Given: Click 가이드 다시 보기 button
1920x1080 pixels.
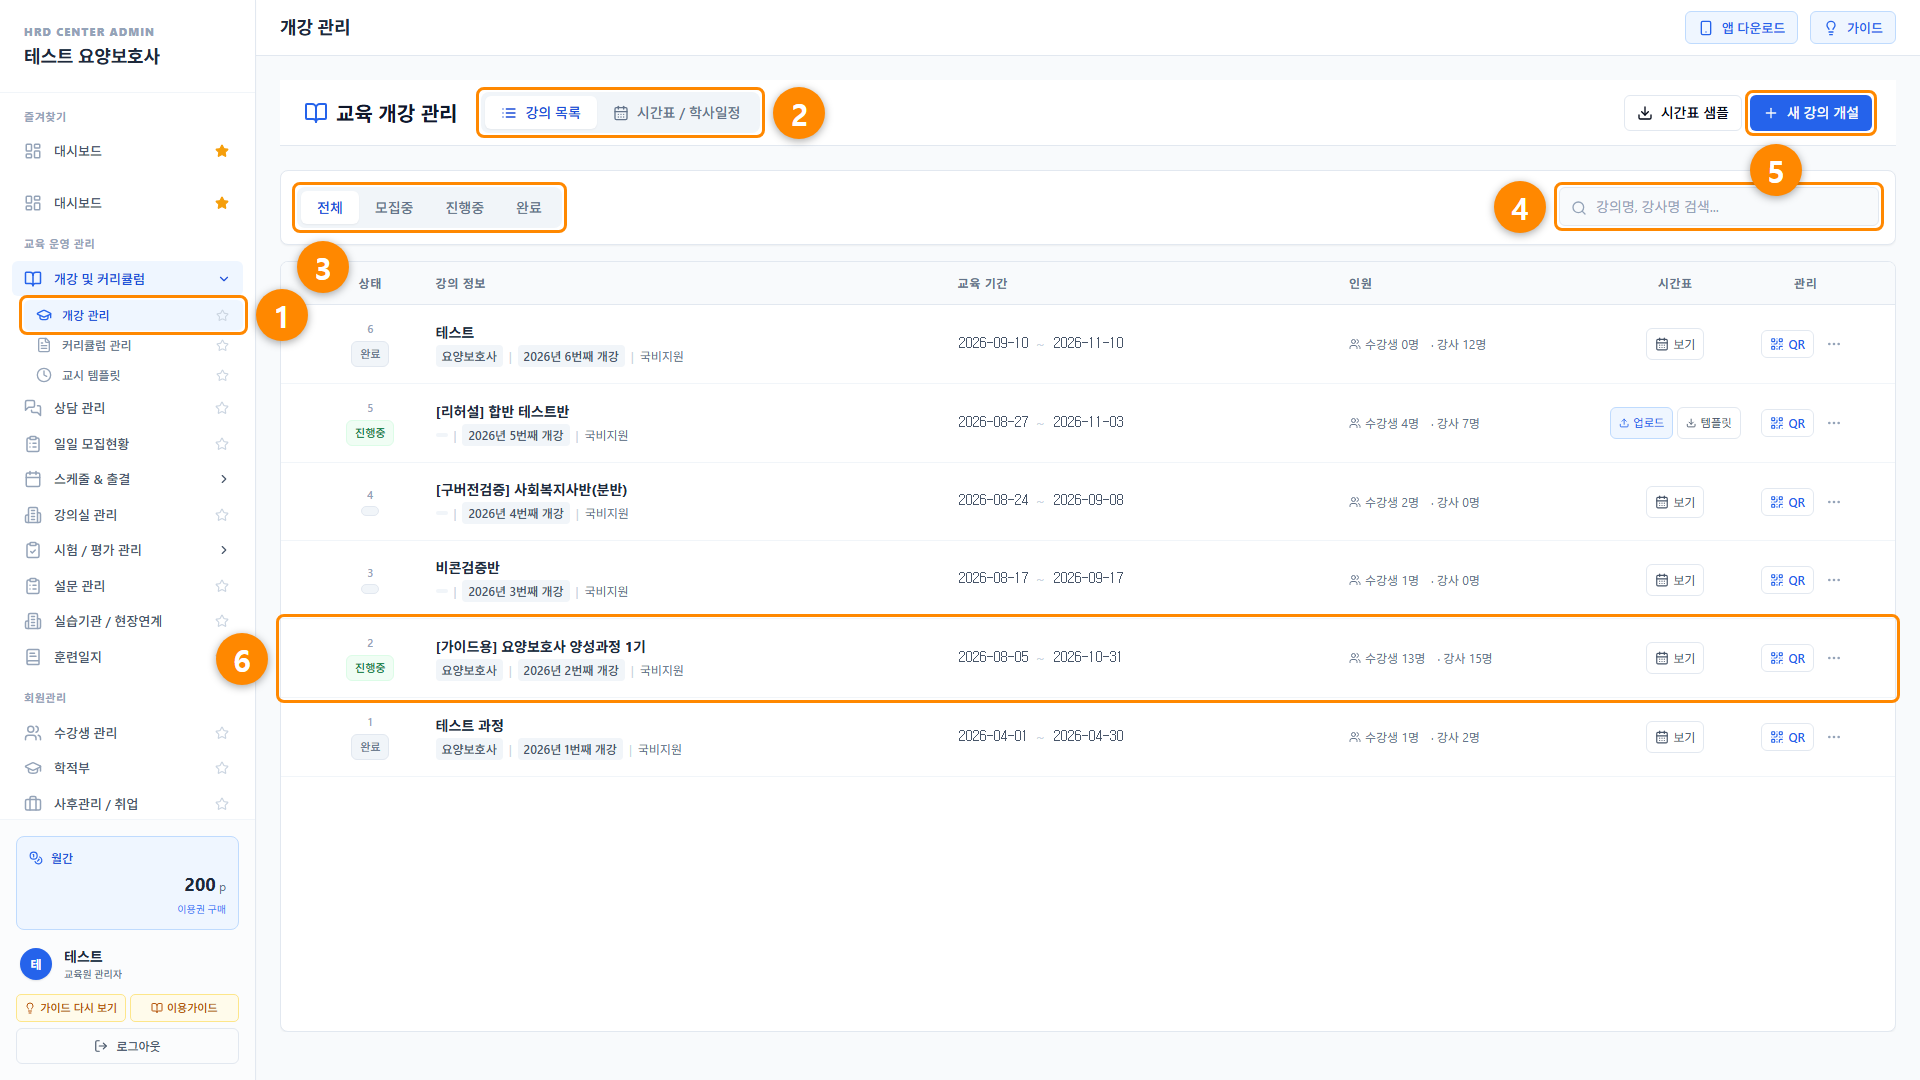Looking at the screenshot, I should point(71,1008).
